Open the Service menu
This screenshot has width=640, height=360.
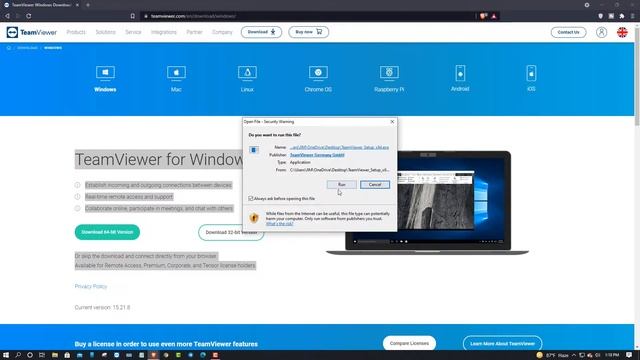(x=133, y=32)
